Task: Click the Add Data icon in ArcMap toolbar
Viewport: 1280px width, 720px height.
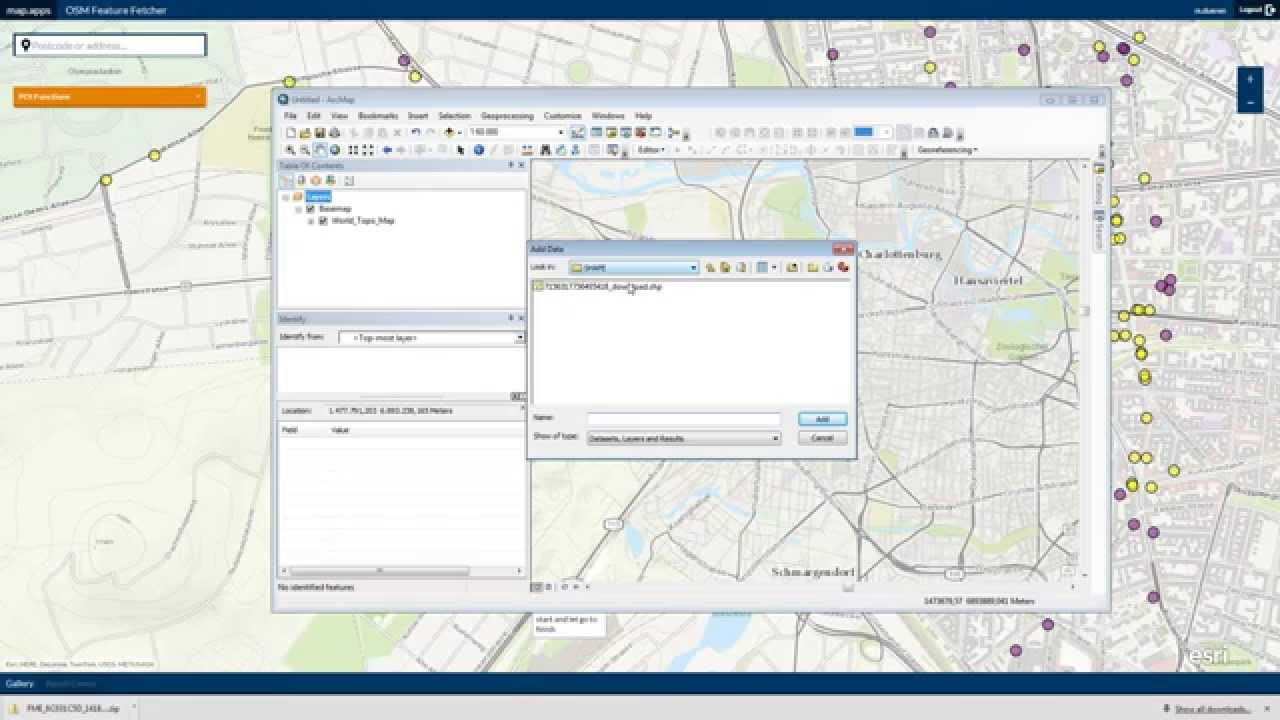Action: point(450,132)
